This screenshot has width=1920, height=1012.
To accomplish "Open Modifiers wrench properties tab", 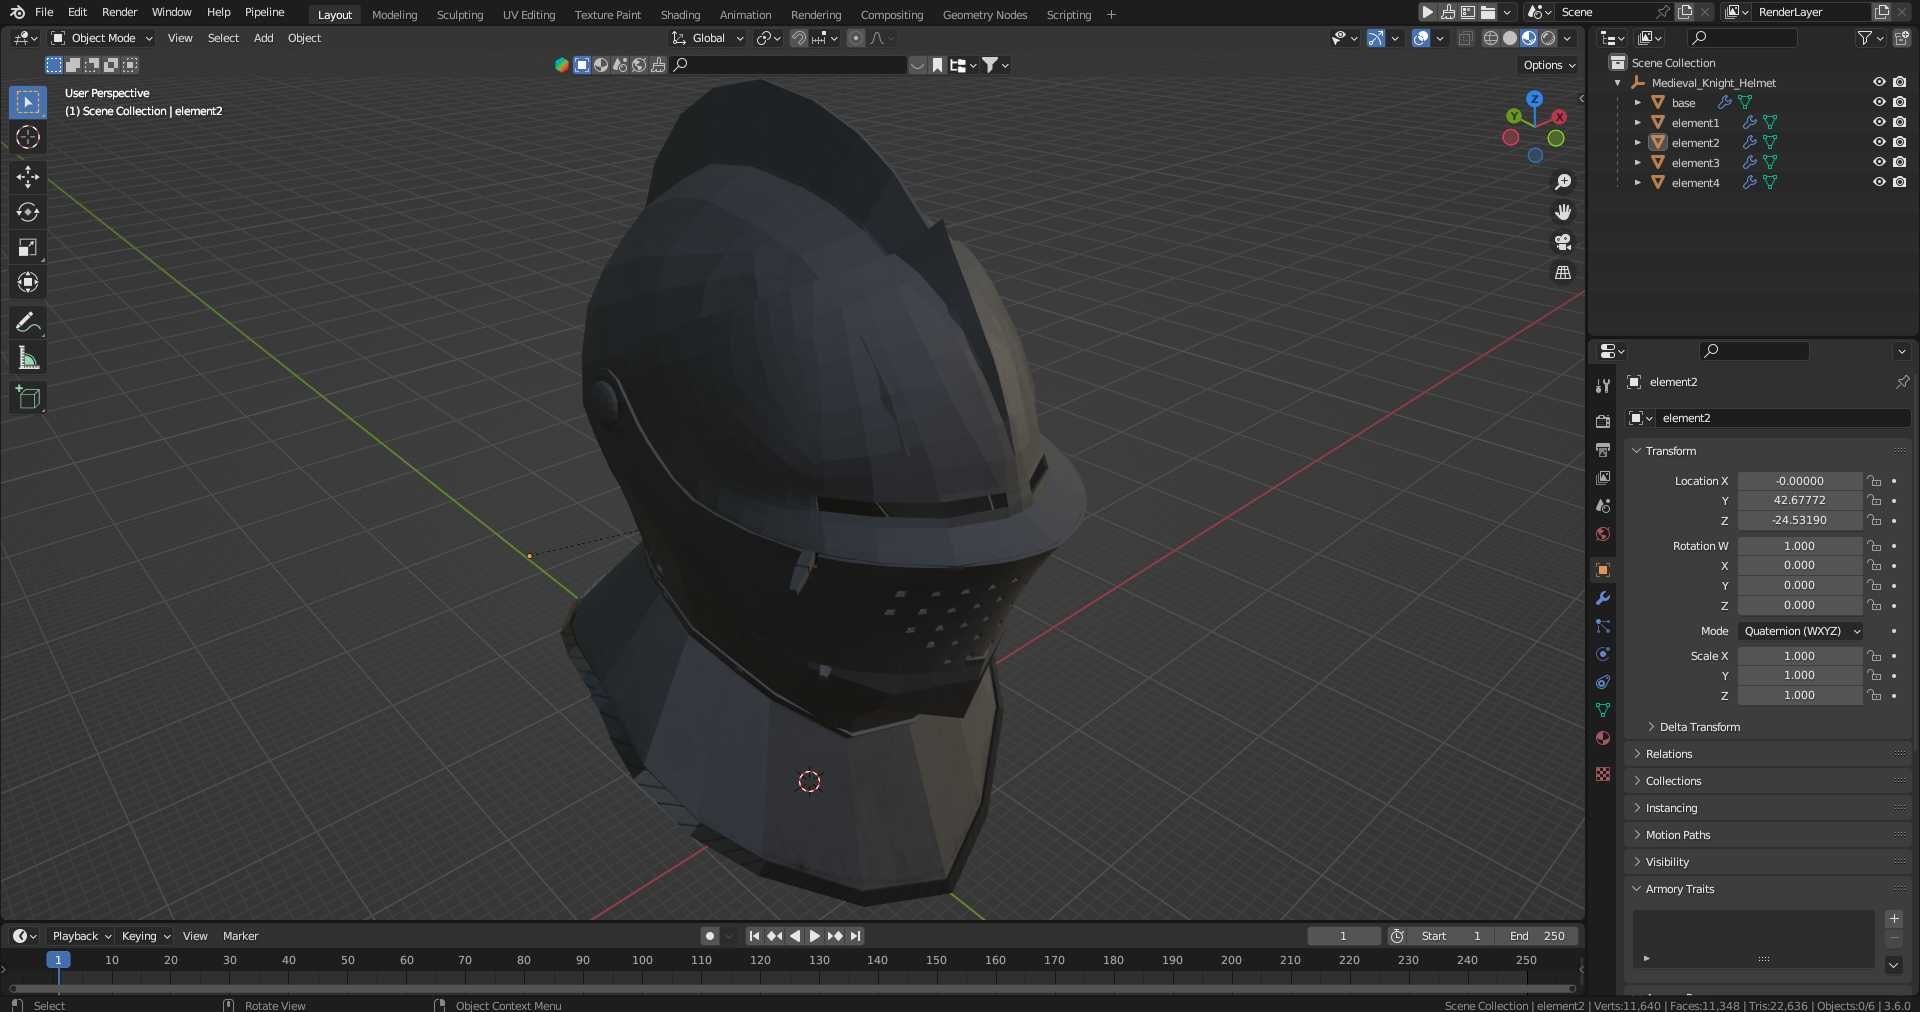I will (1603, 598).
